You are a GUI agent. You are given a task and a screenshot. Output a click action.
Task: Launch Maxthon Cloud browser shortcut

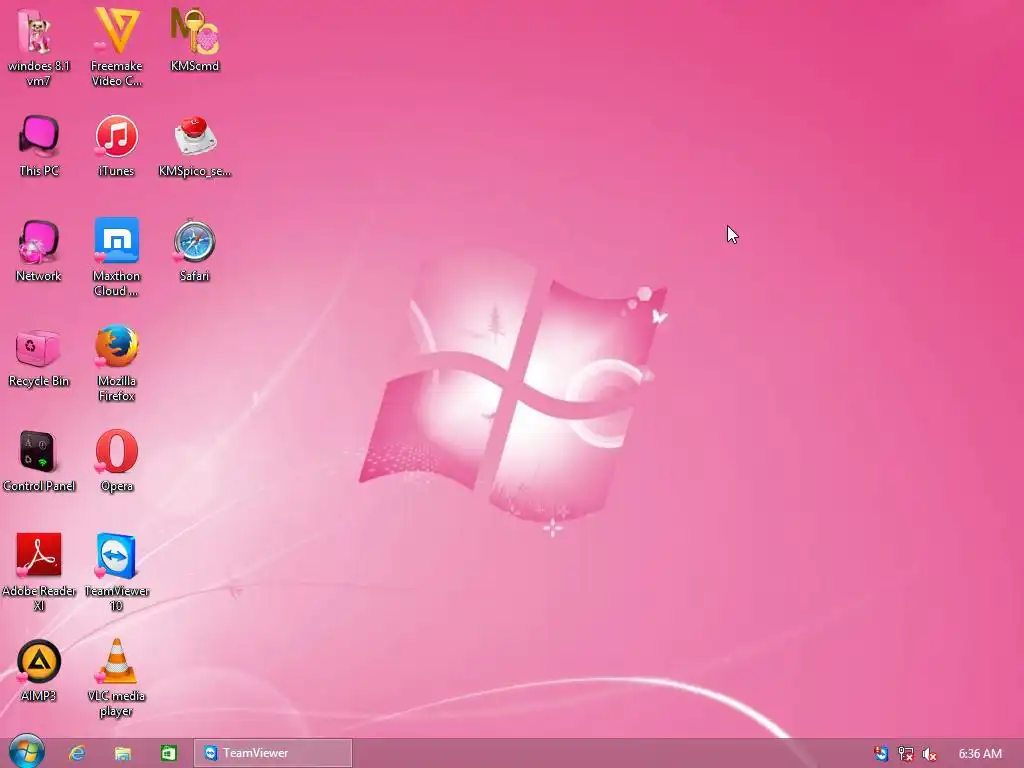[116, 257]
